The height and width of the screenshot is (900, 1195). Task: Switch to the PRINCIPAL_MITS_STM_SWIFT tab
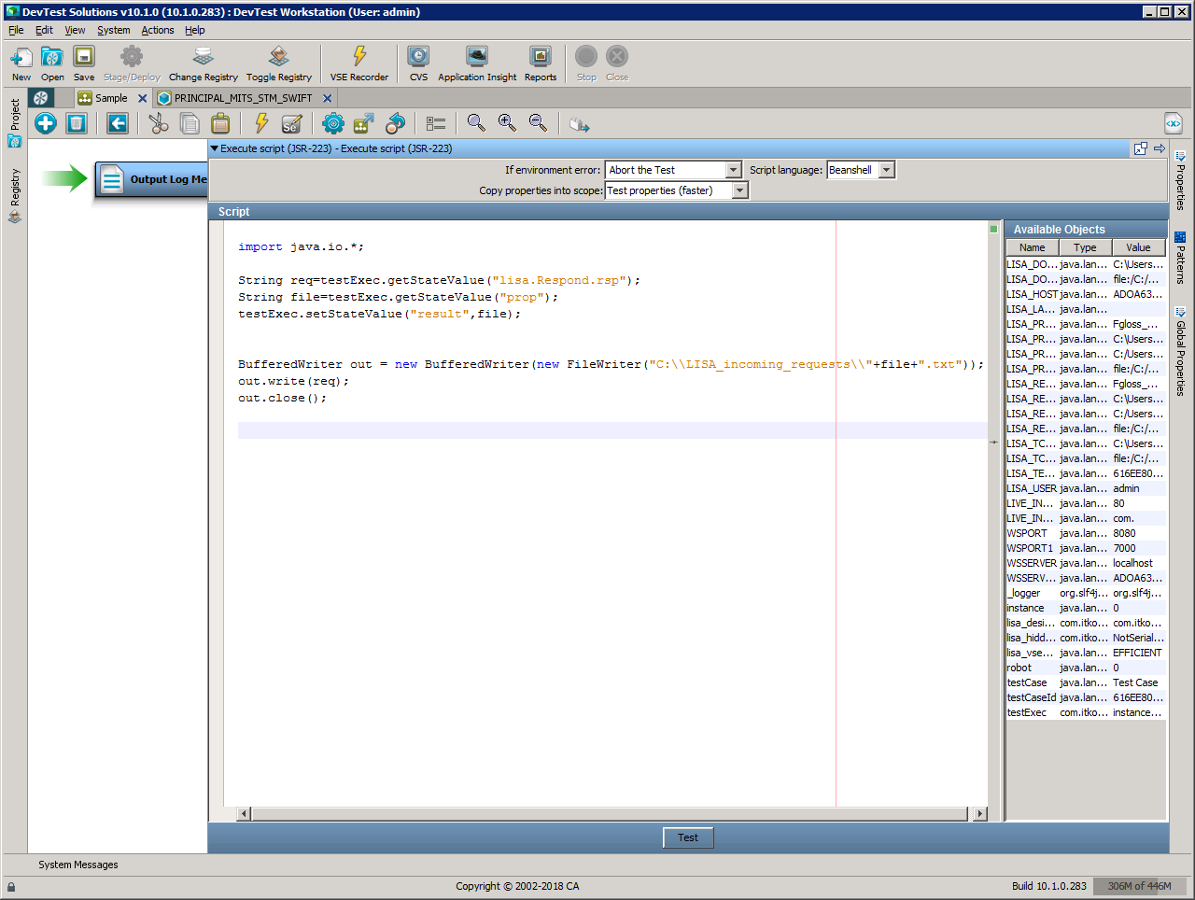(x=243, y=98)
